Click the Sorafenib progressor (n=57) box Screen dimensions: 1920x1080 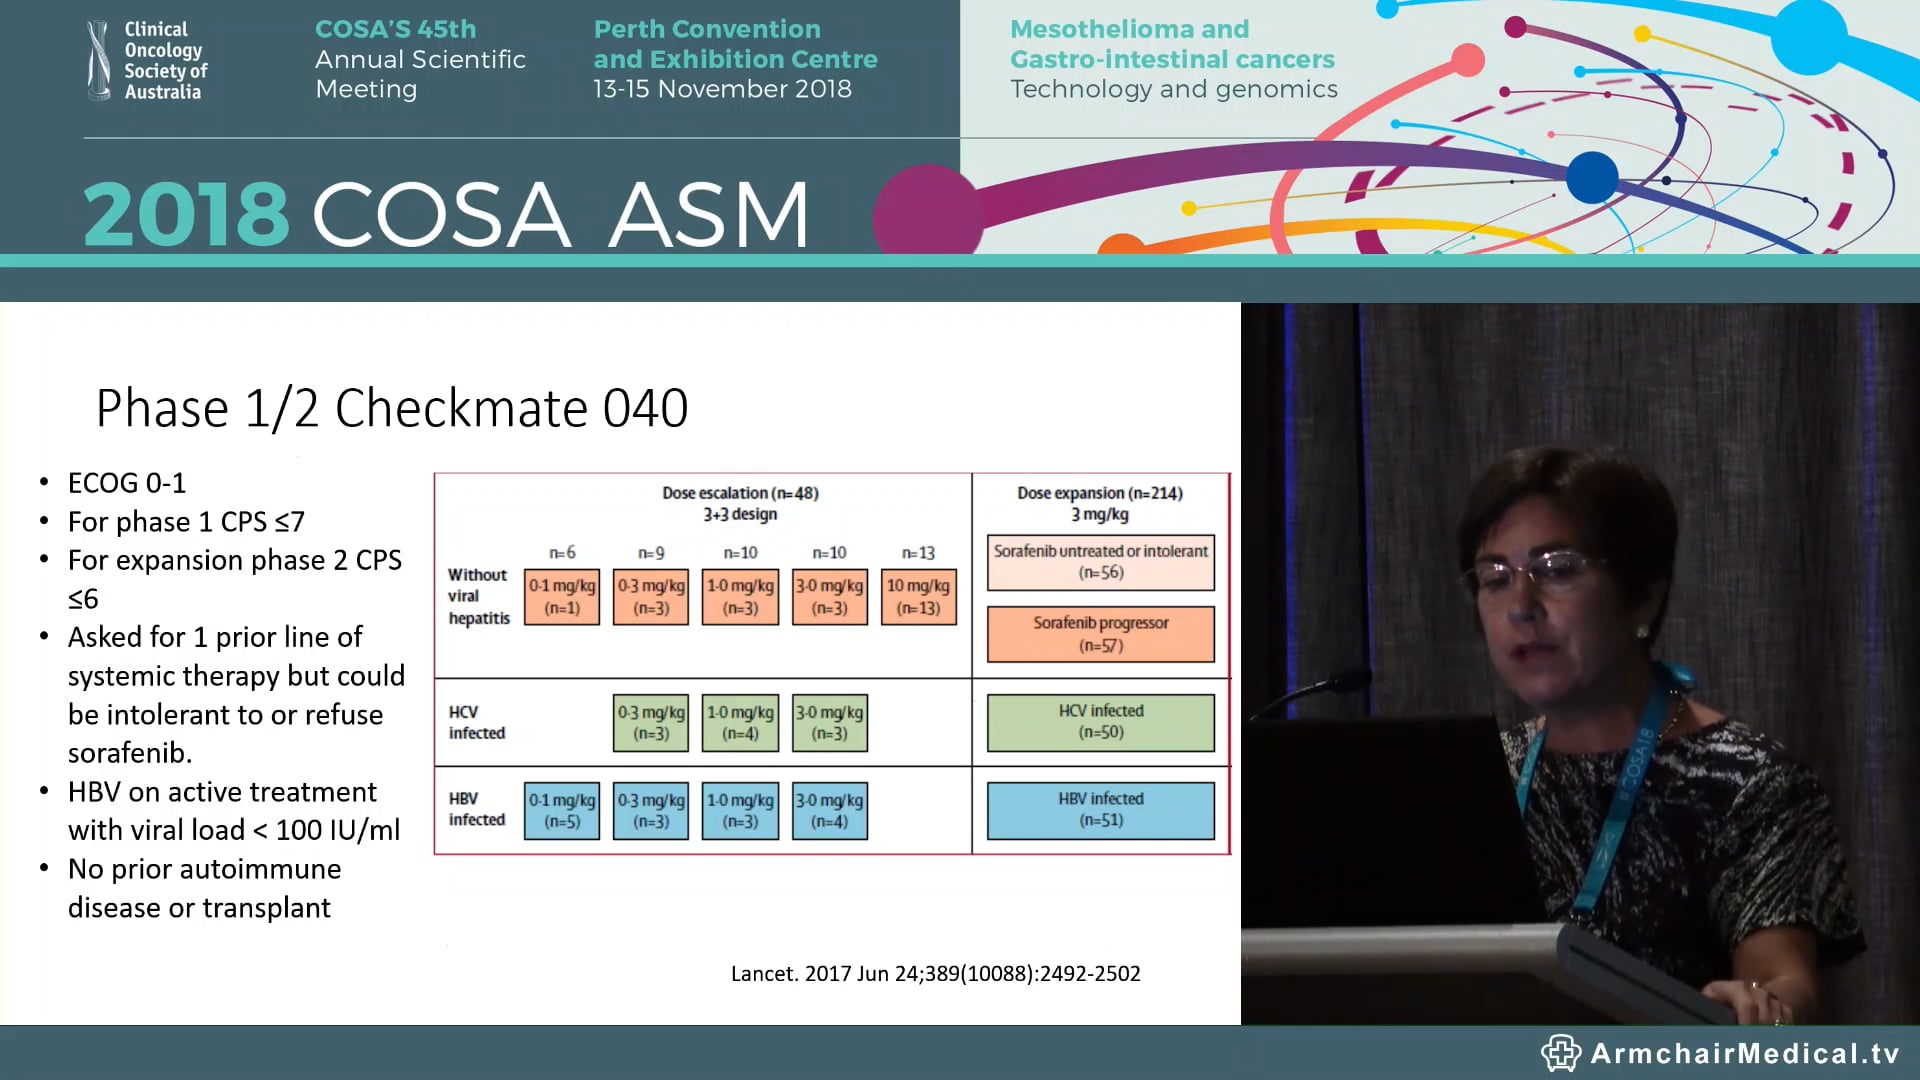click(1099, 634)
